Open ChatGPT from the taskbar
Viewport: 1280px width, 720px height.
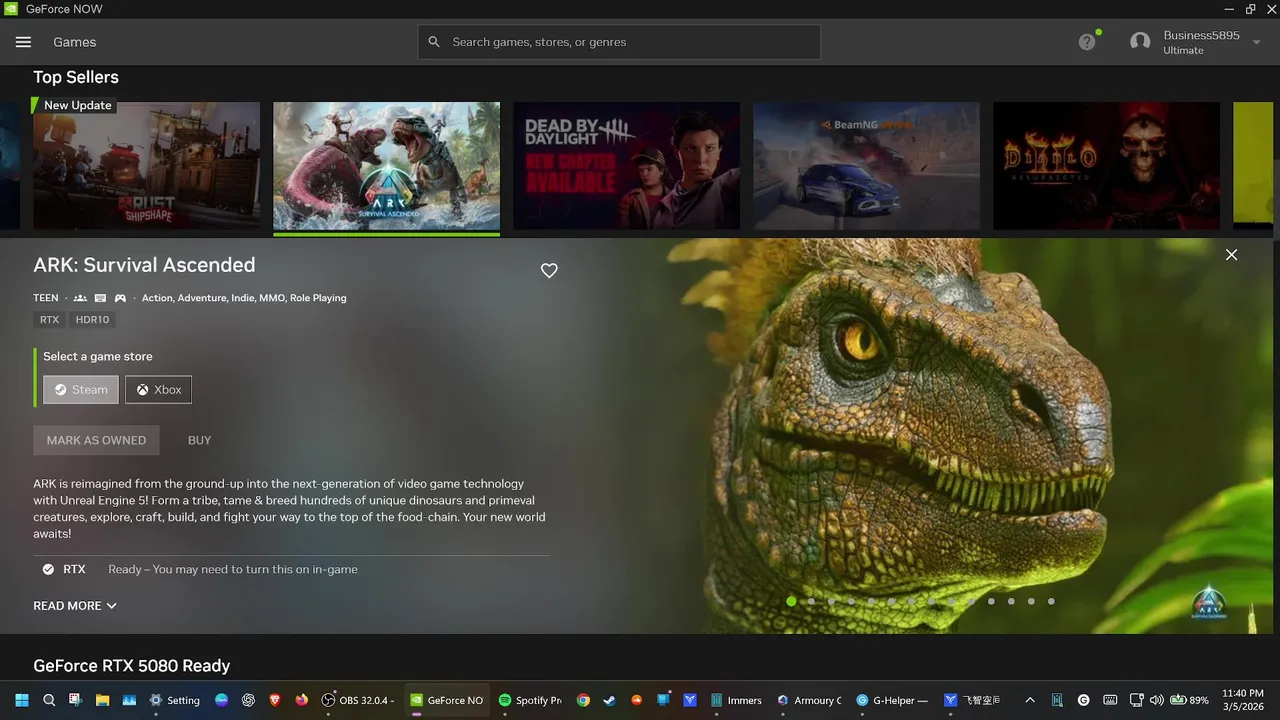(x=248, y=700)
